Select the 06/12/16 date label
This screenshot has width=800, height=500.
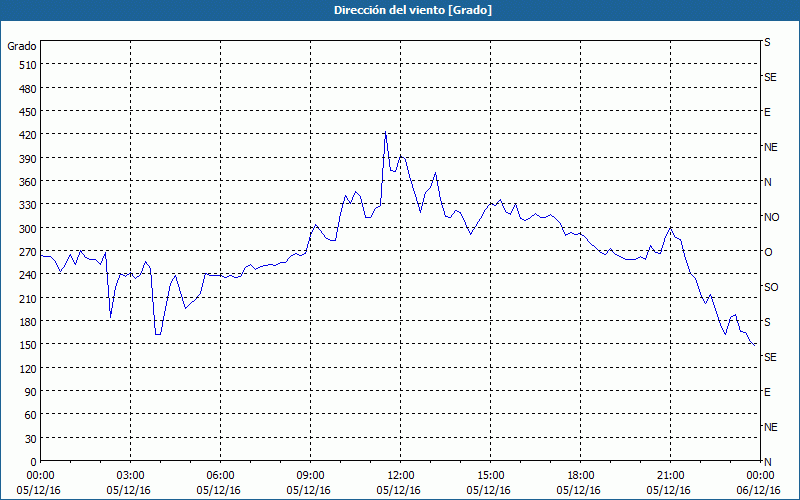click(758, 490)
